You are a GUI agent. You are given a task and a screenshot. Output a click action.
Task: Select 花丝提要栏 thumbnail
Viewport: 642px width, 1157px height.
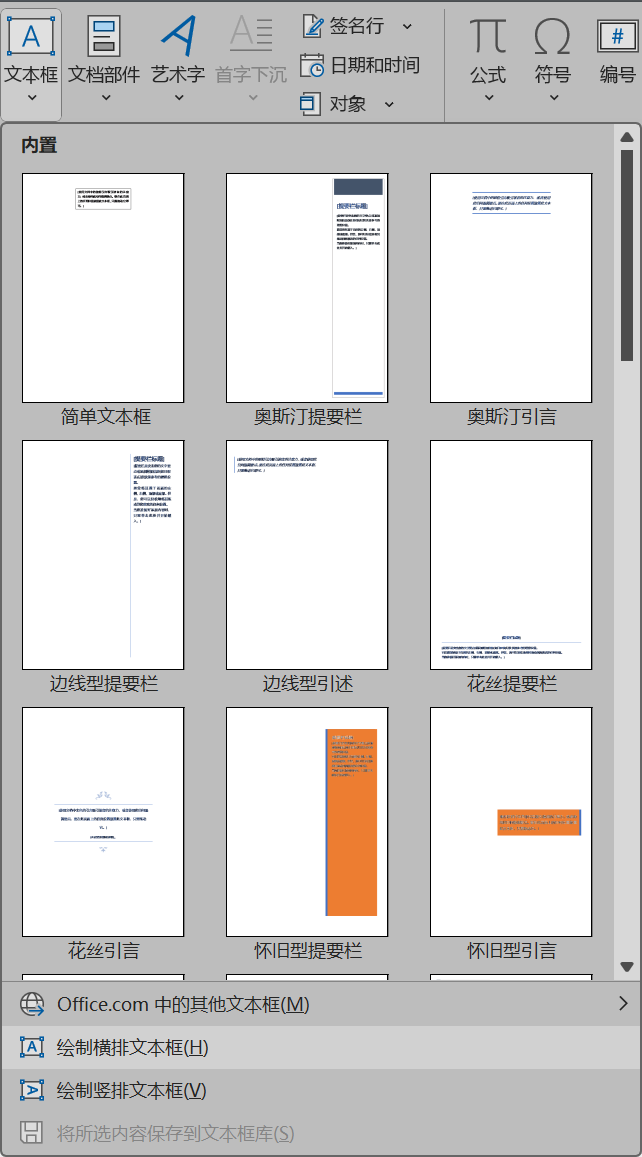point(511,555)
